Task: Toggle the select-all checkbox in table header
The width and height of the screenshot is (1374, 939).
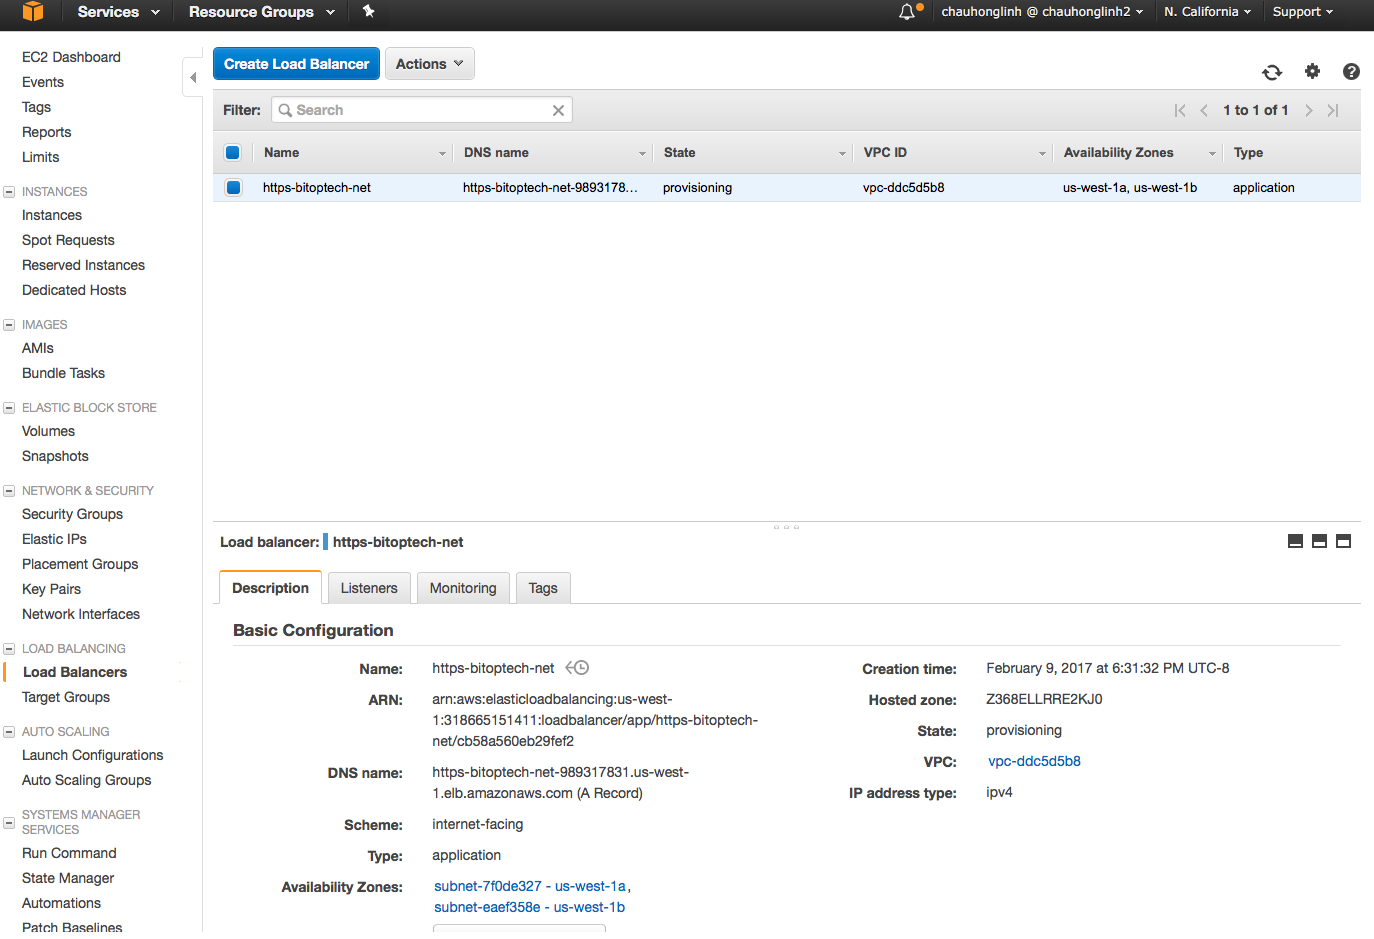Action: coord(233,153)
